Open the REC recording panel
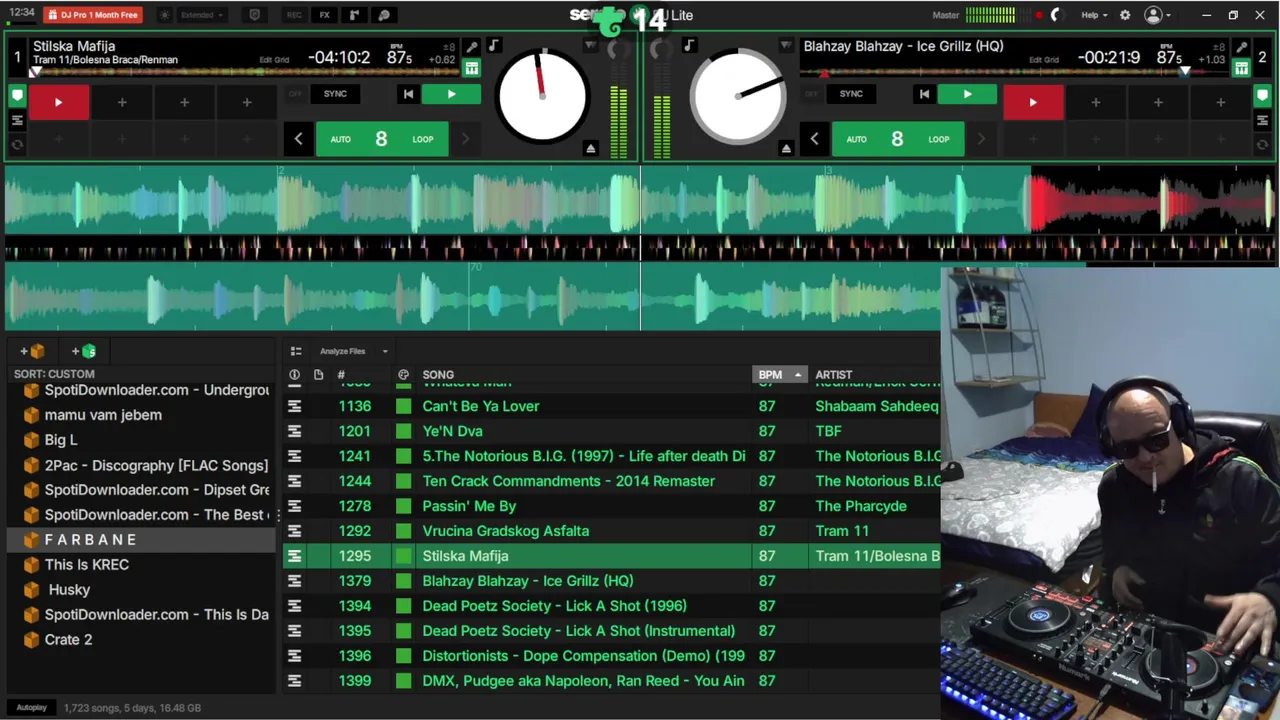Viewport: 1280px width, 720px height. click(x=294, y=15)
